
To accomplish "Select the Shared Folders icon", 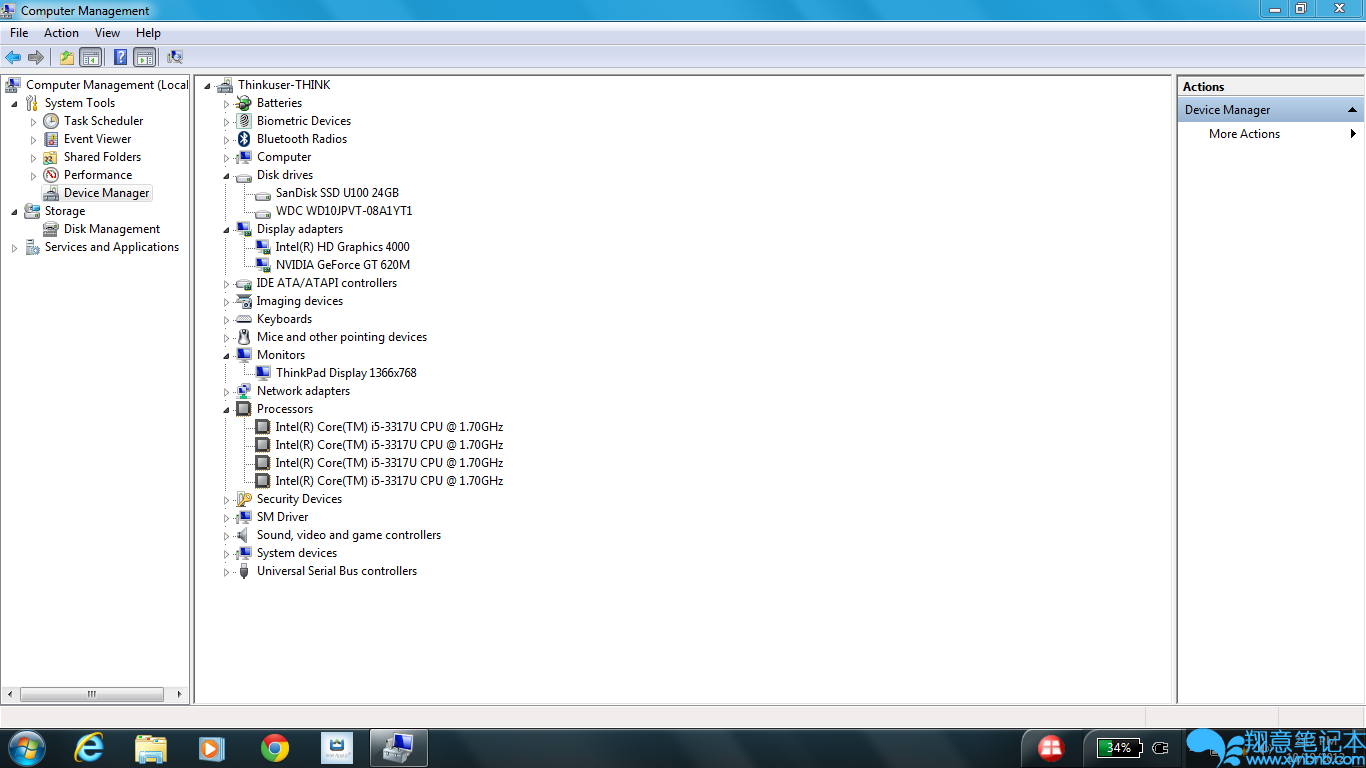I will click(x=51, y=157).
